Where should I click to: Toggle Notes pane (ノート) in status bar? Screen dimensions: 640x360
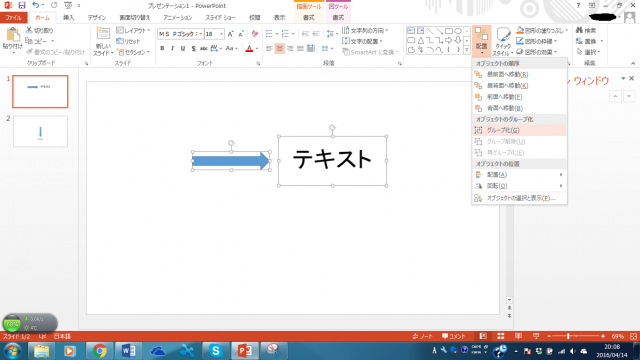coord(422,336)
